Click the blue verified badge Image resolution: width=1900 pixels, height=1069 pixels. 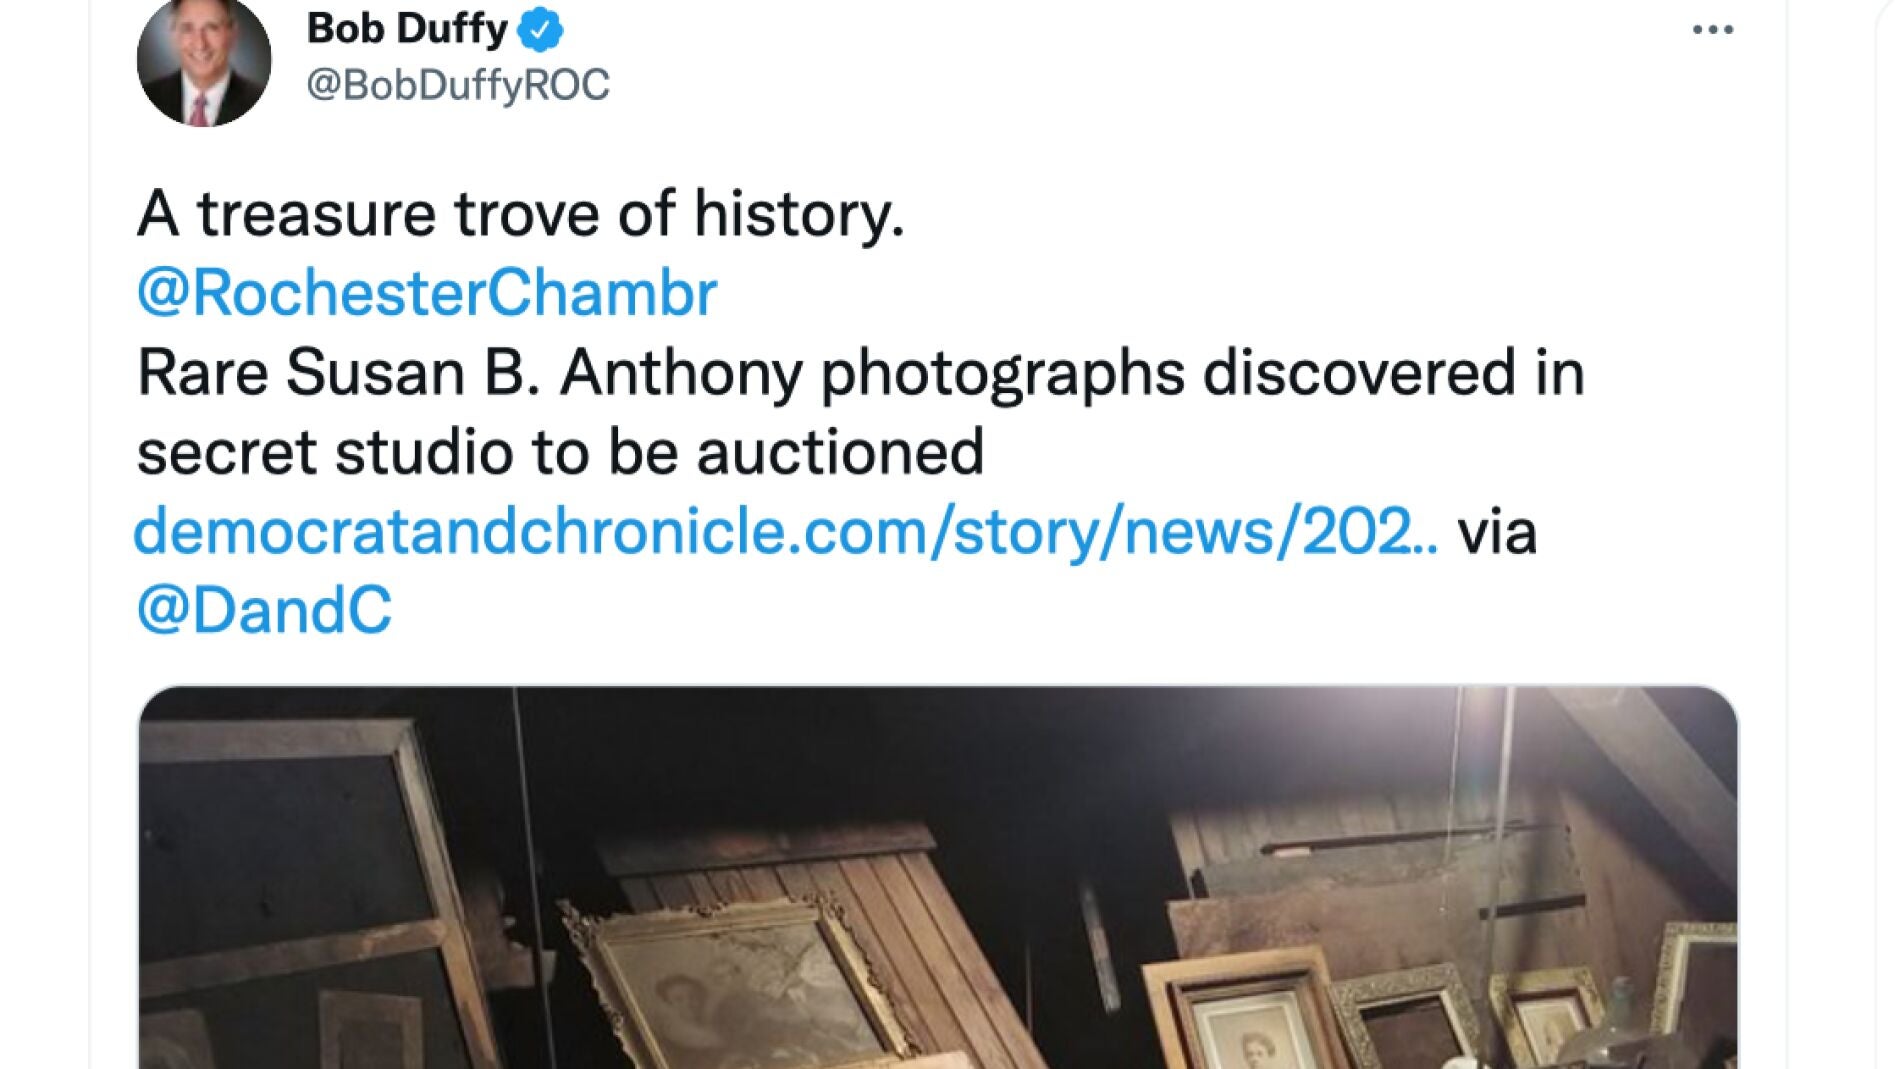pos(540,30)
